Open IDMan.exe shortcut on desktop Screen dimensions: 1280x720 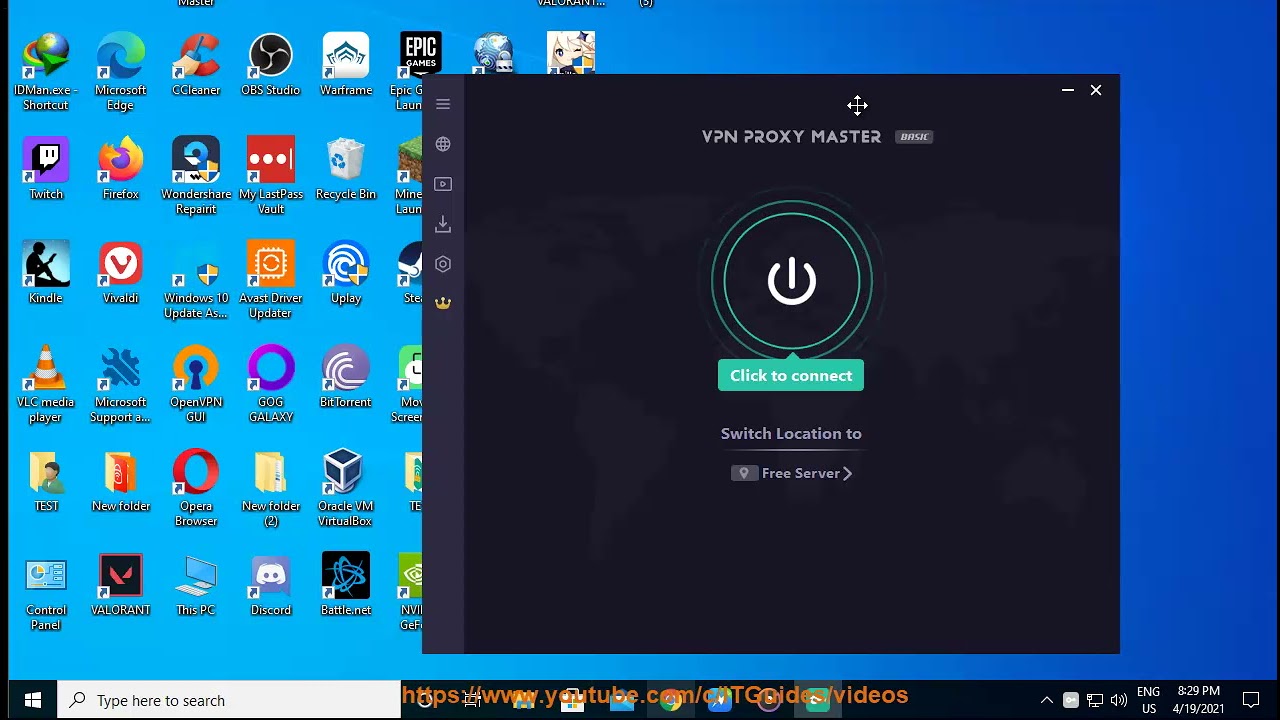pyautogui.click(x=46, y=71)
